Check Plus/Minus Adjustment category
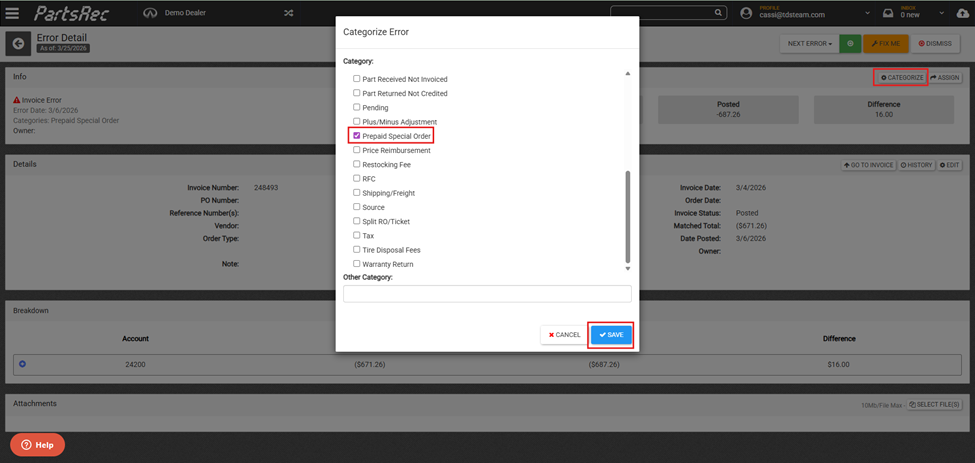This screenshot has width=975, height=463. click(356, 122)
